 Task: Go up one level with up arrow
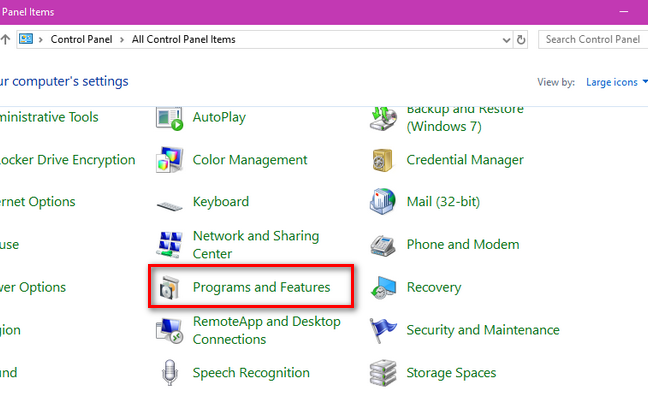pos(5,39)
